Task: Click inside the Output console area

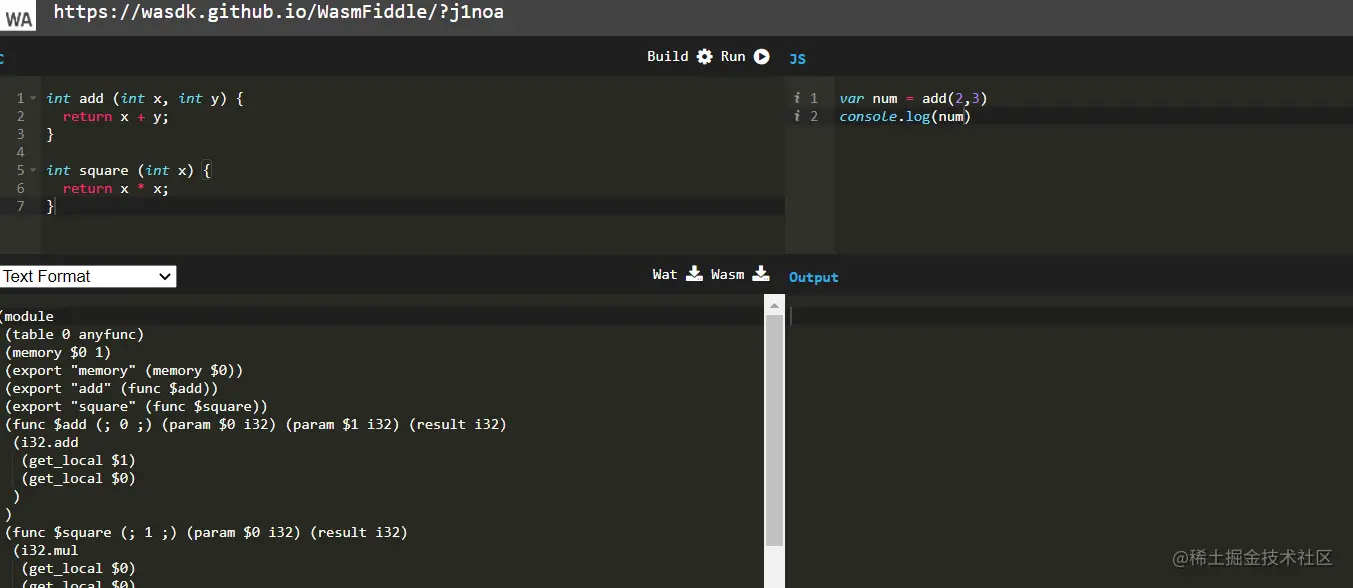Action: pyautogui.click(x=1069, y=440)
